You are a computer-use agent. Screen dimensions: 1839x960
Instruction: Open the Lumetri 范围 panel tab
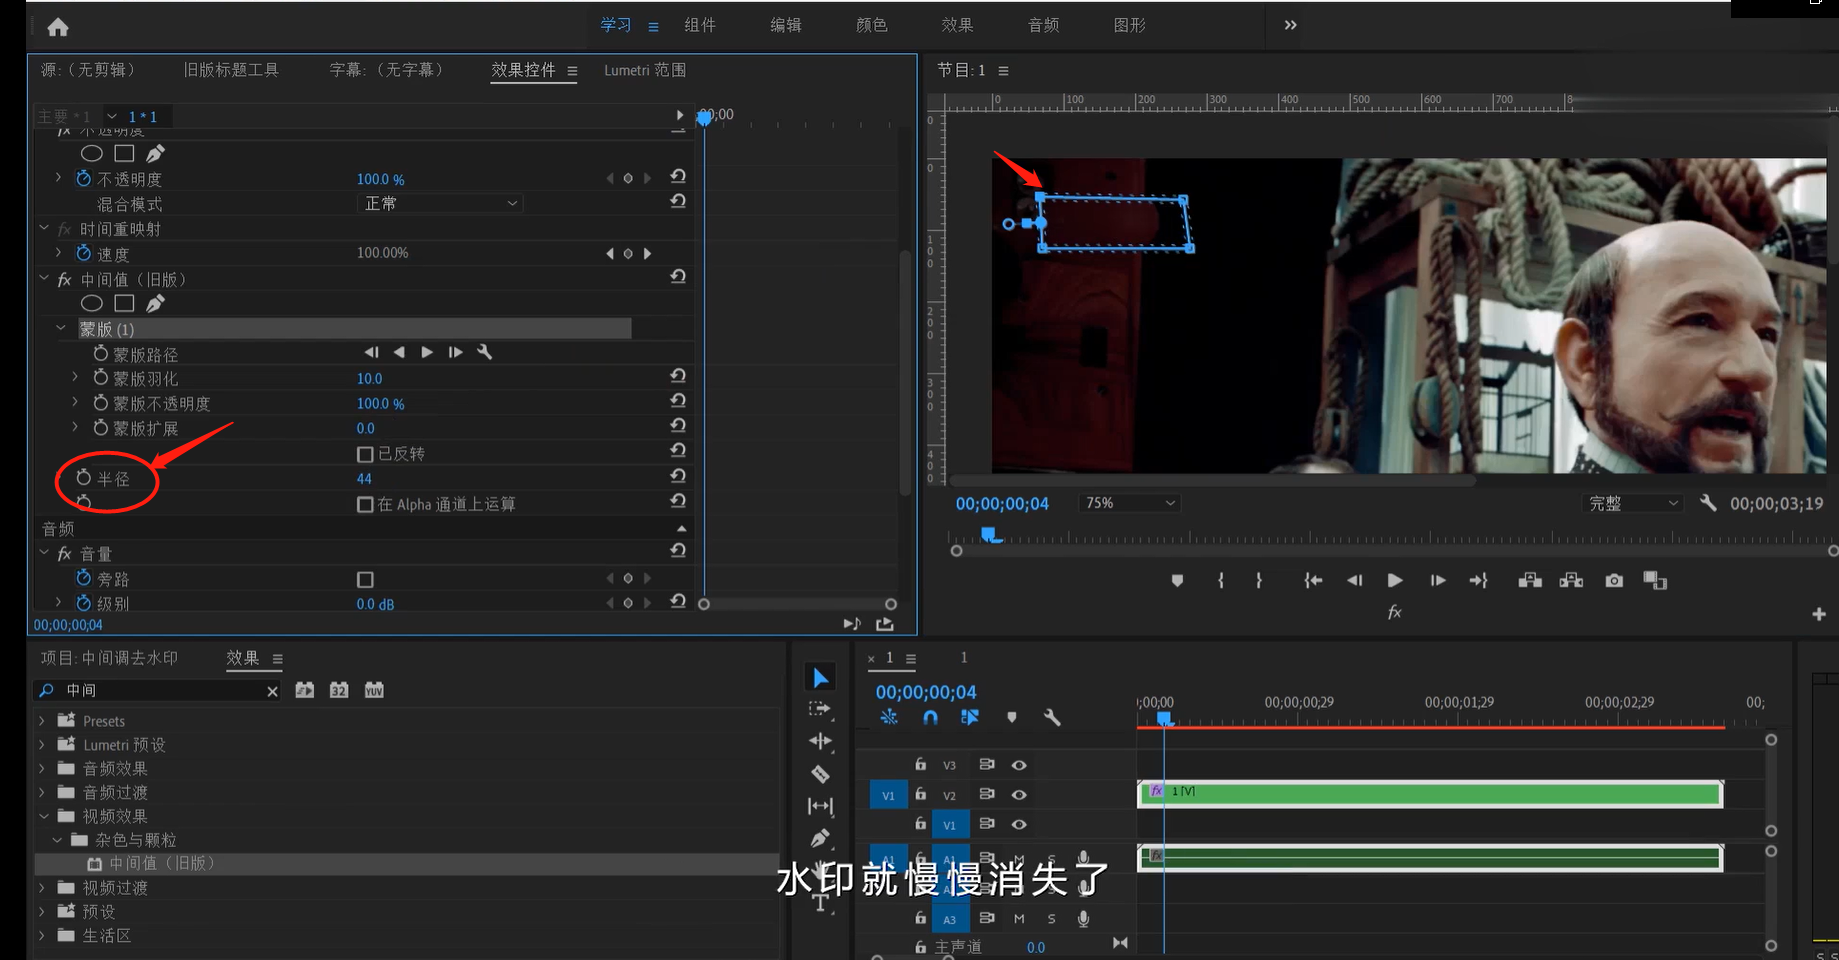click(x=645, y=70)
